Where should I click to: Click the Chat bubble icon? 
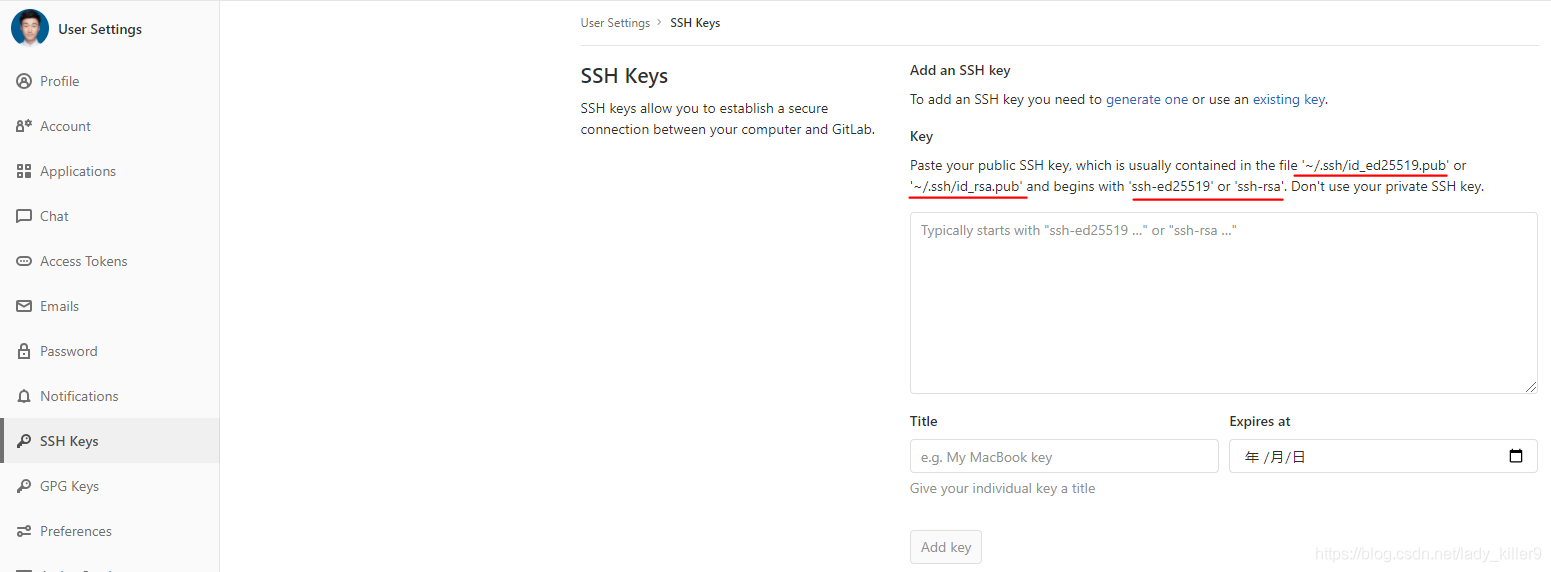24,216
